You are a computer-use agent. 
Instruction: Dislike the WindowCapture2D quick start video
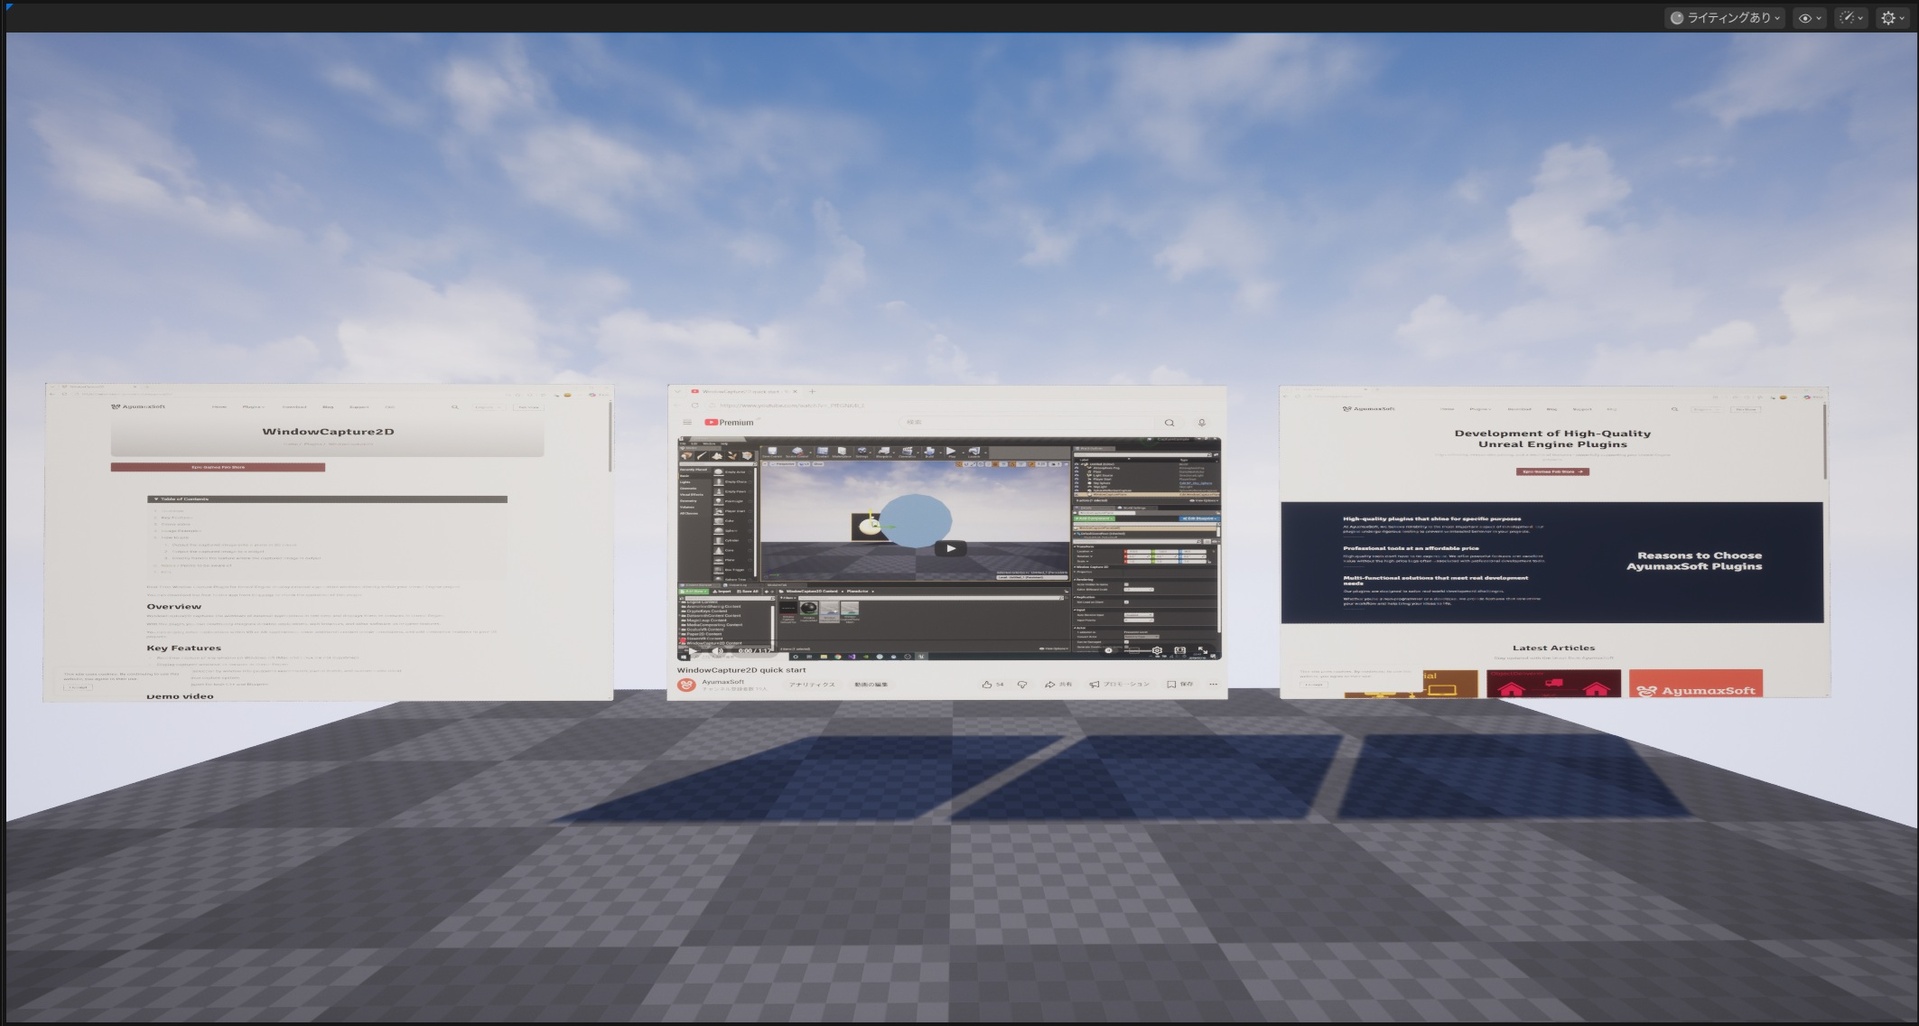click(x=1022, y=684)
